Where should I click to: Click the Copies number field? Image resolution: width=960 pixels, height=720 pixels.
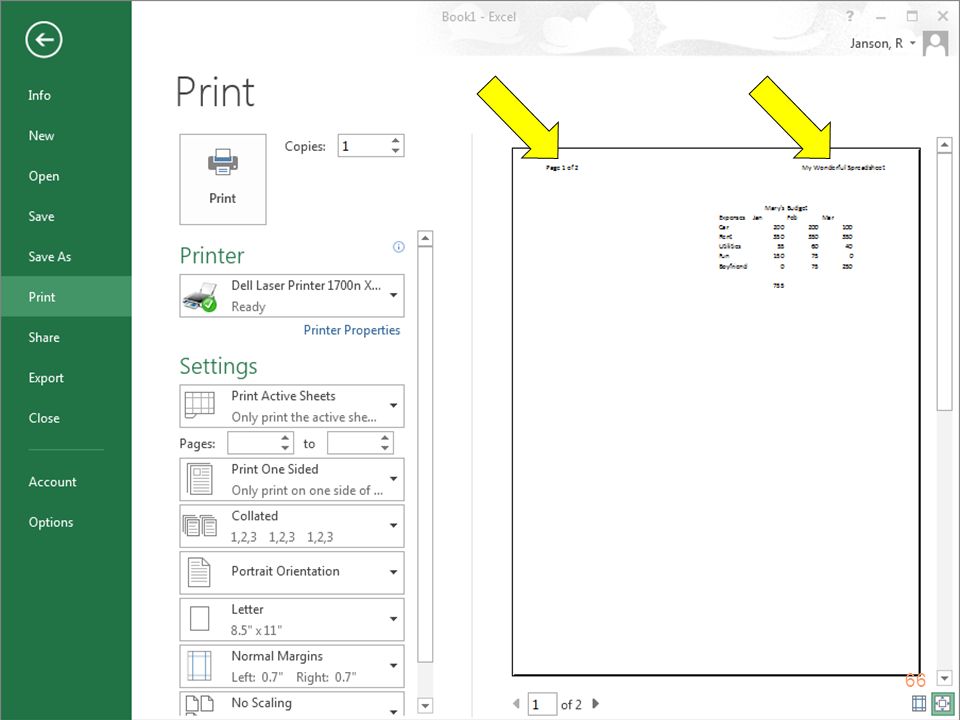click(x=364, y=146)
